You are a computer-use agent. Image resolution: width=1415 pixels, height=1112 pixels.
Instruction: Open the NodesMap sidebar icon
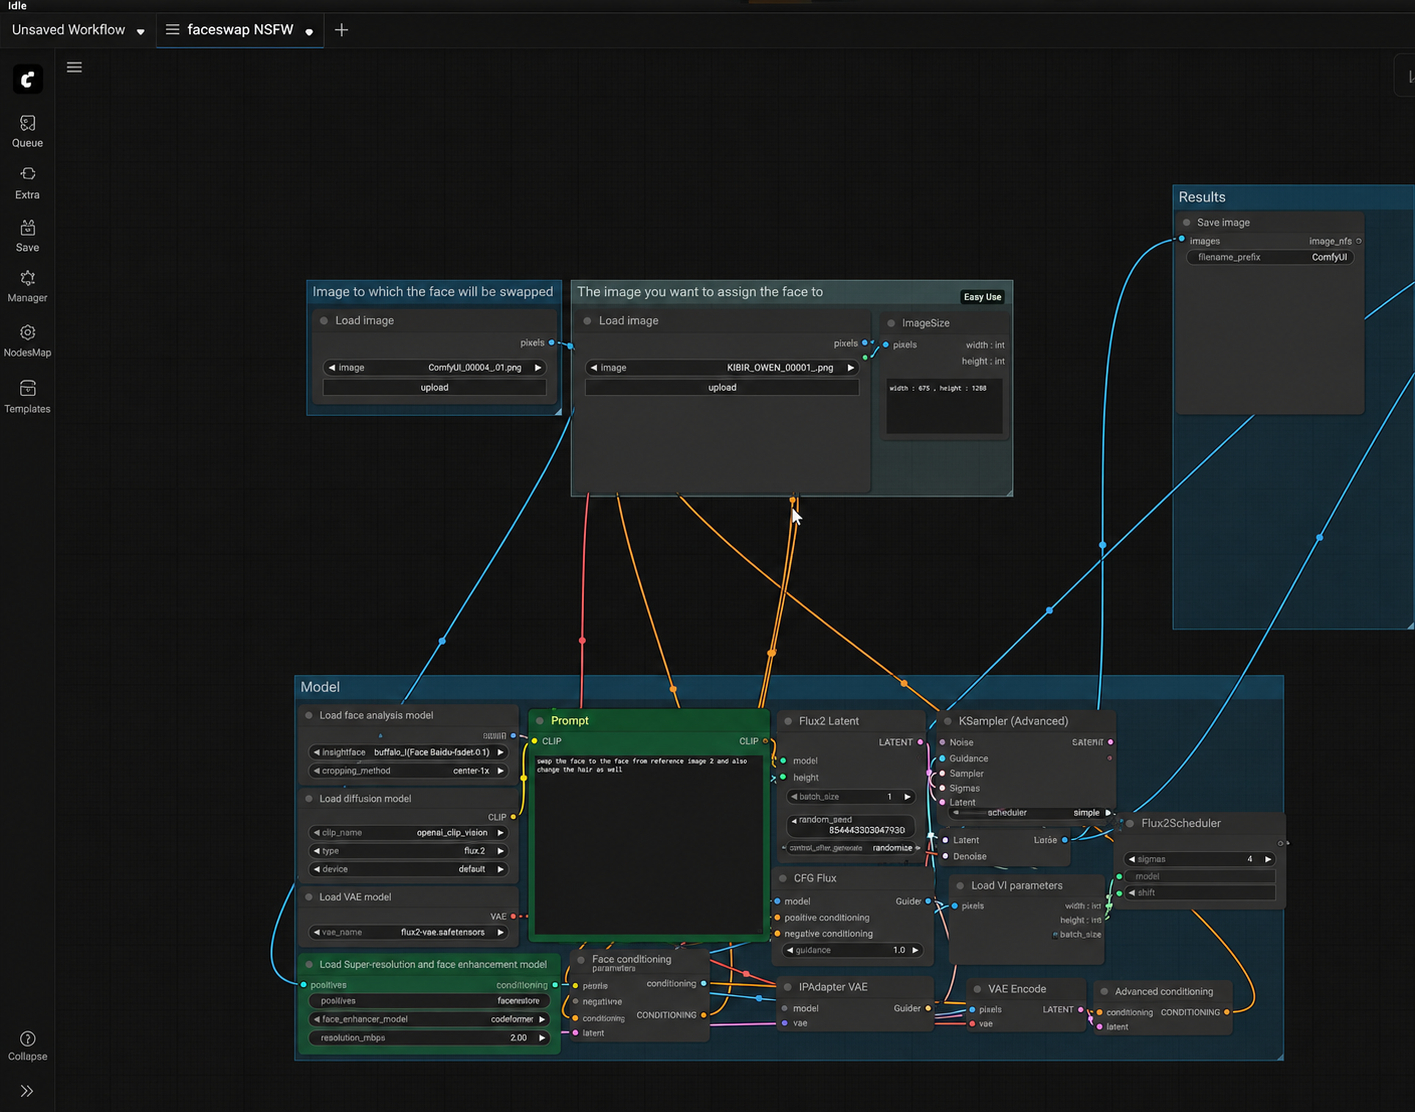(27, 333)
